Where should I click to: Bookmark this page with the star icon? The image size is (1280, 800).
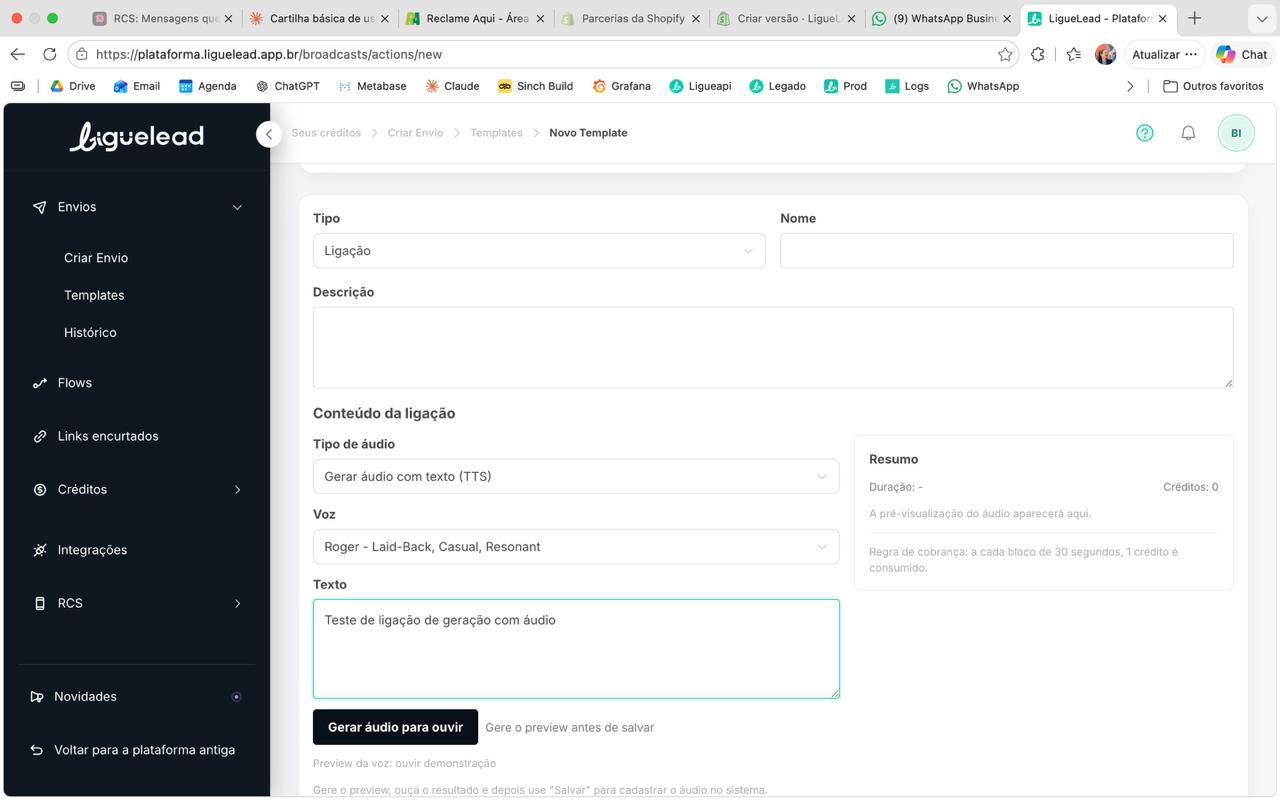1005,54
